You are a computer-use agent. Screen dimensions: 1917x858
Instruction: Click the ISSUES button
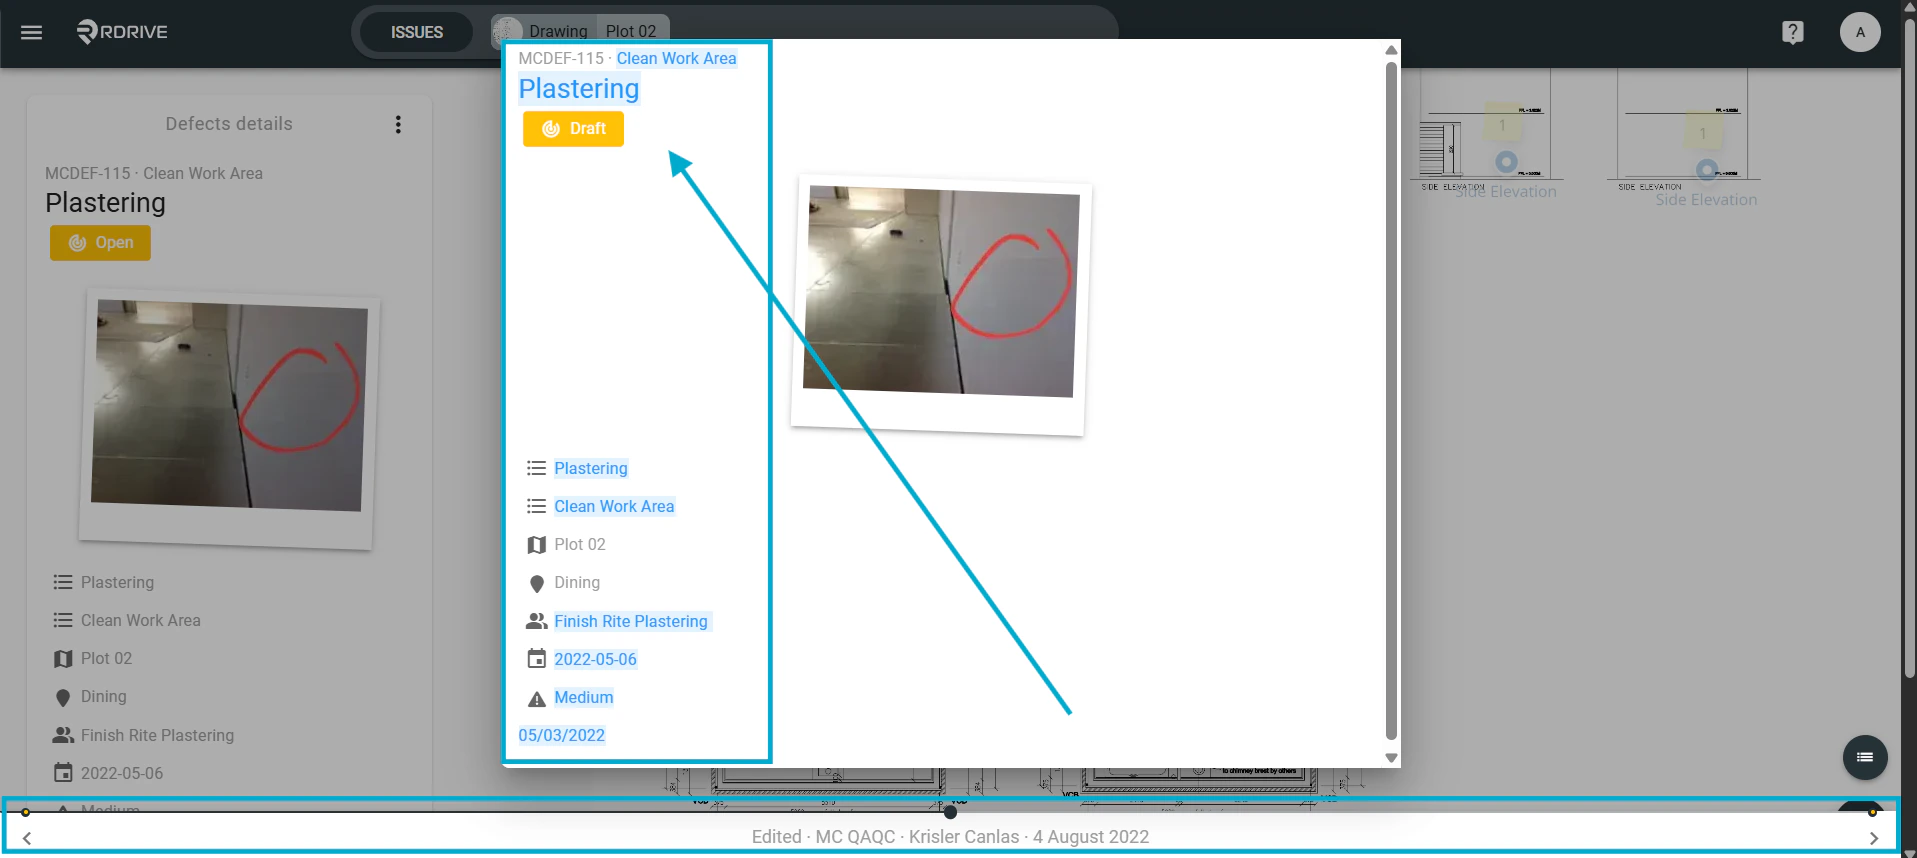pyautogui.click(x=416, y=32)
